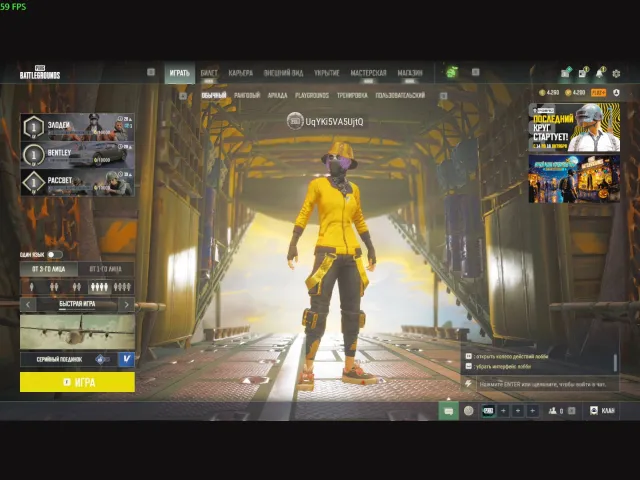Select solo single-player squad size

31,287
